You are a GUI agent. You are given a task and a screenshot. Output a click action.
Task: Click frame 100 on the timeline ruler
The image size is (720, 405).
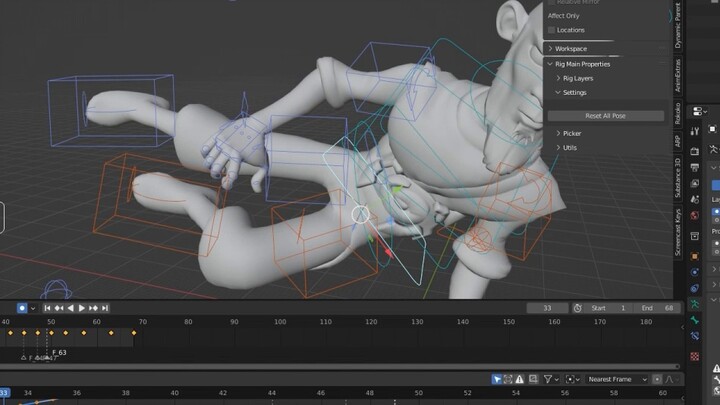(x=280, y=322)
